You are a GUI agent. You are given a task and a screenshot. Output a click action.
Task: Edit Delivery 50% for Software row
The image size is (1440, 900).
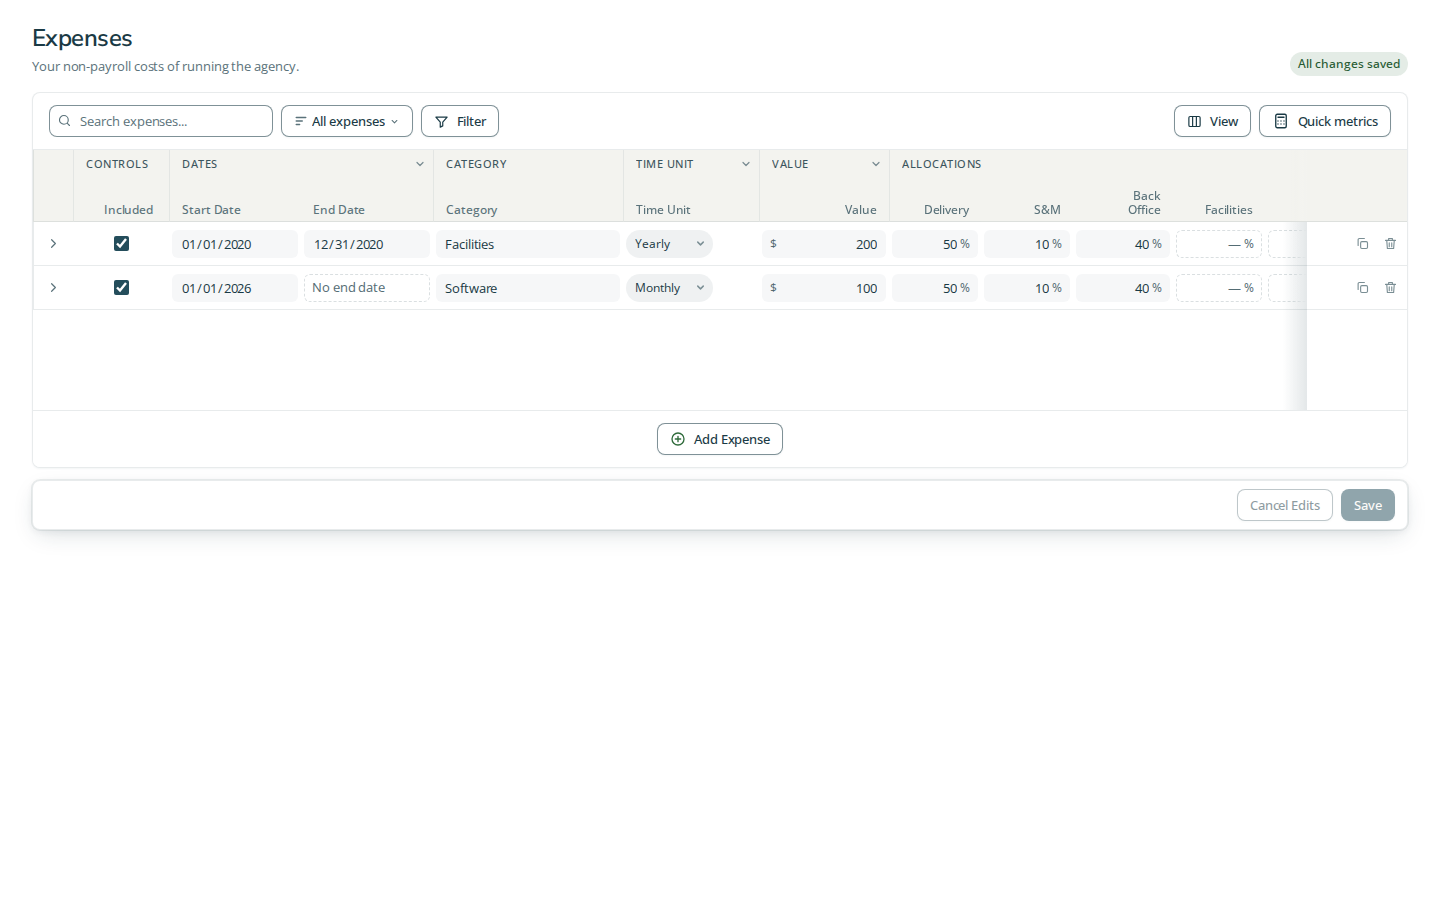935,288
